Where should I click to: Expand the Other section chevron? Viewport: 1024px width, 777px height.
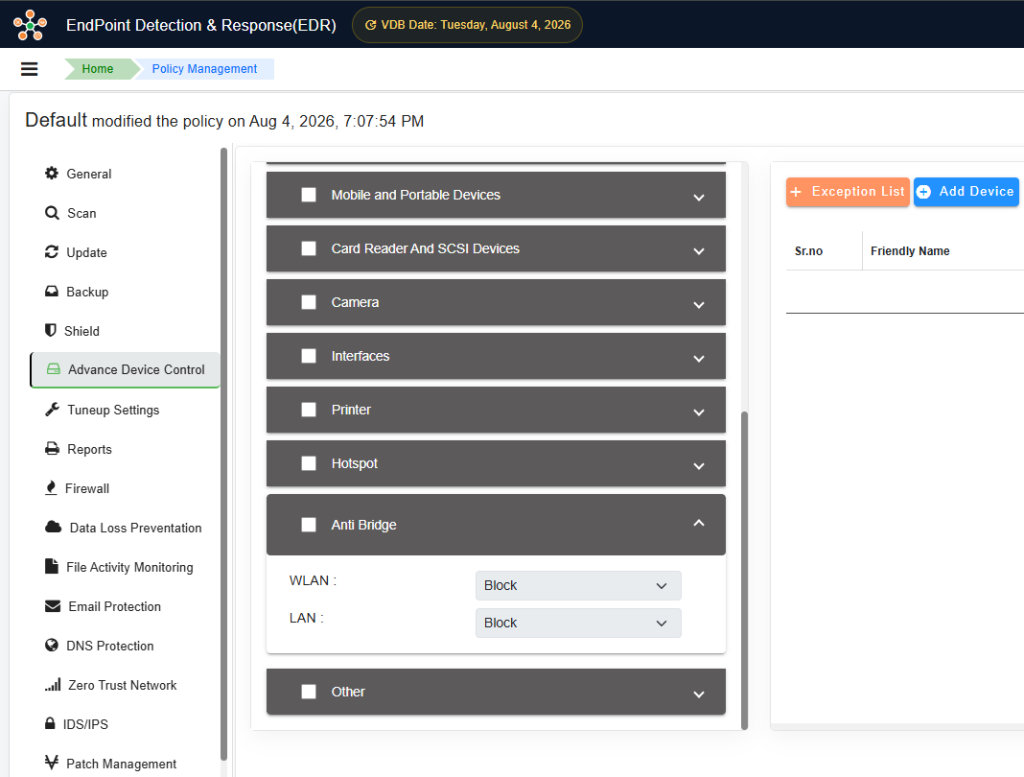click(699, 694)
